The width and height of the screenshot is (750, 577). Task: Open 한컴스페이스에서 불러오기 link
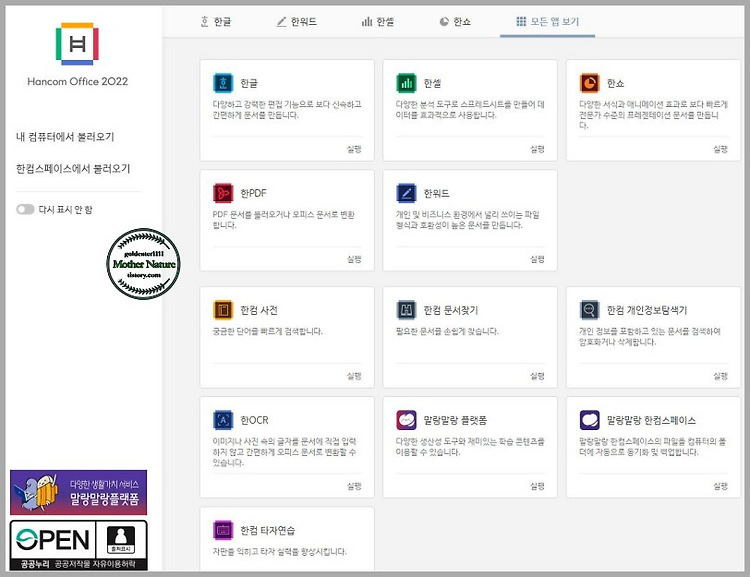[x=73, y=168]
